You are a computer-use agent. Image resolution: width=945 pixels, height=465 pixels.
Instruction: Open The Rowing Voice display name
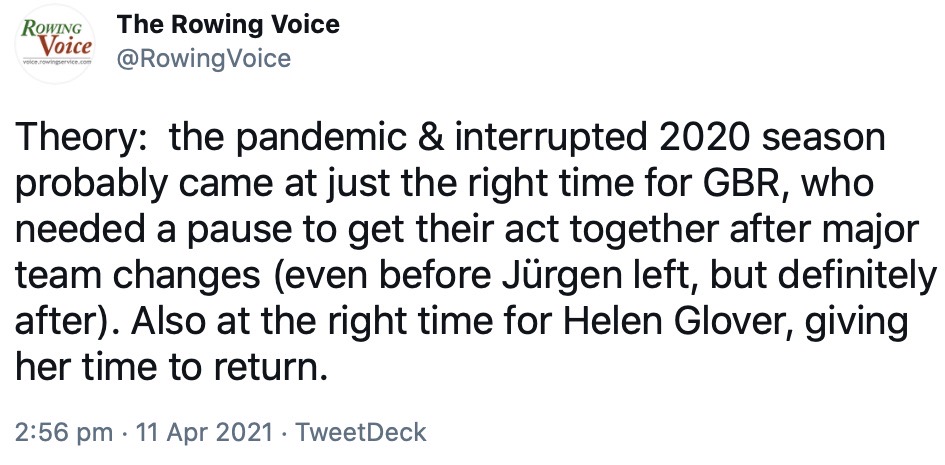pyautogui.click(x=229, y=24)
